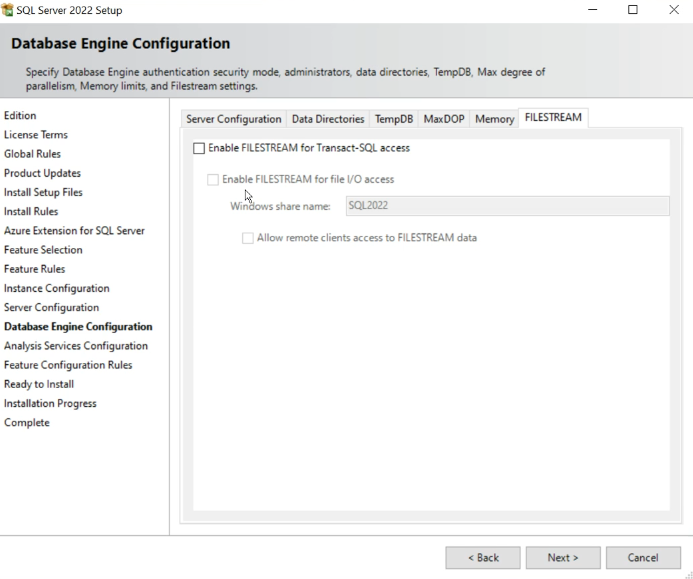The width and height of the screenshot is (693, 579).
Task: Select Product Updates step
Action: point(42,173)
